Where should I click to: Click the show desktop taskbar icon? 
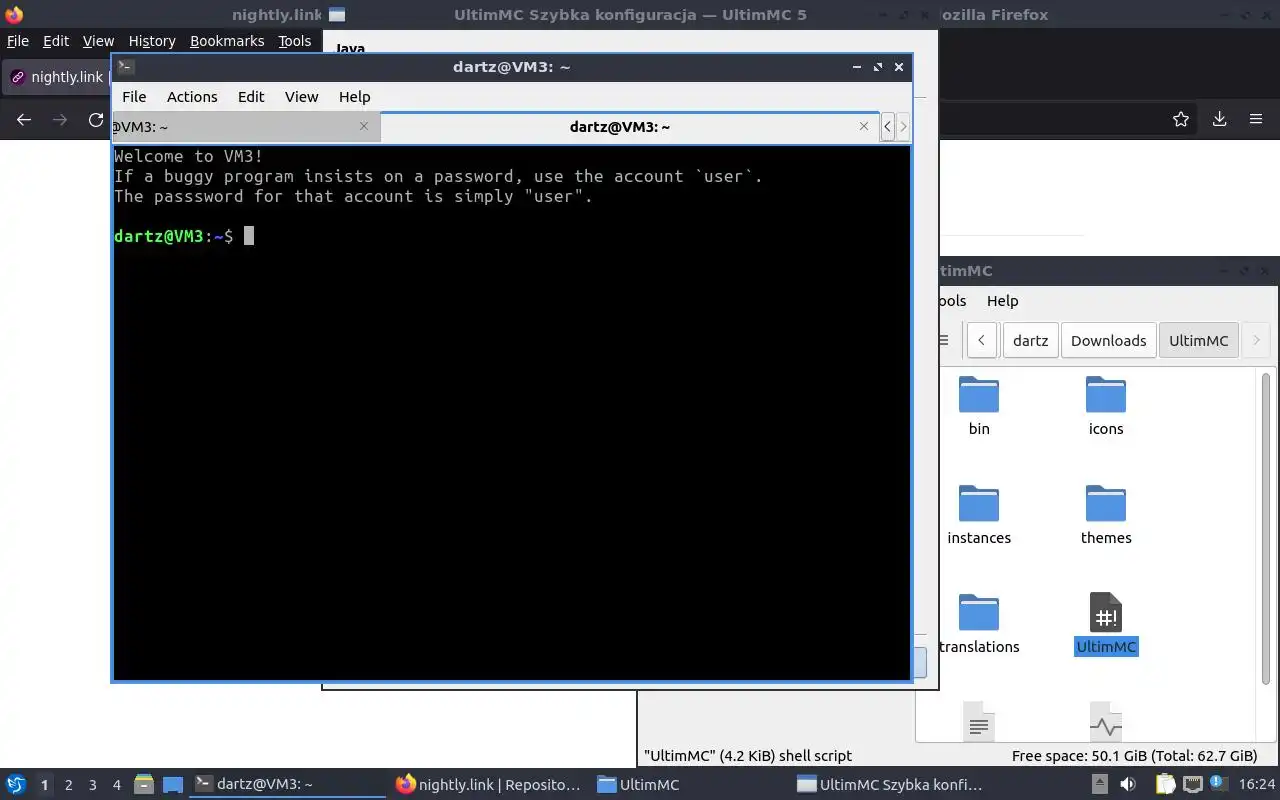(x=173, y=784)
